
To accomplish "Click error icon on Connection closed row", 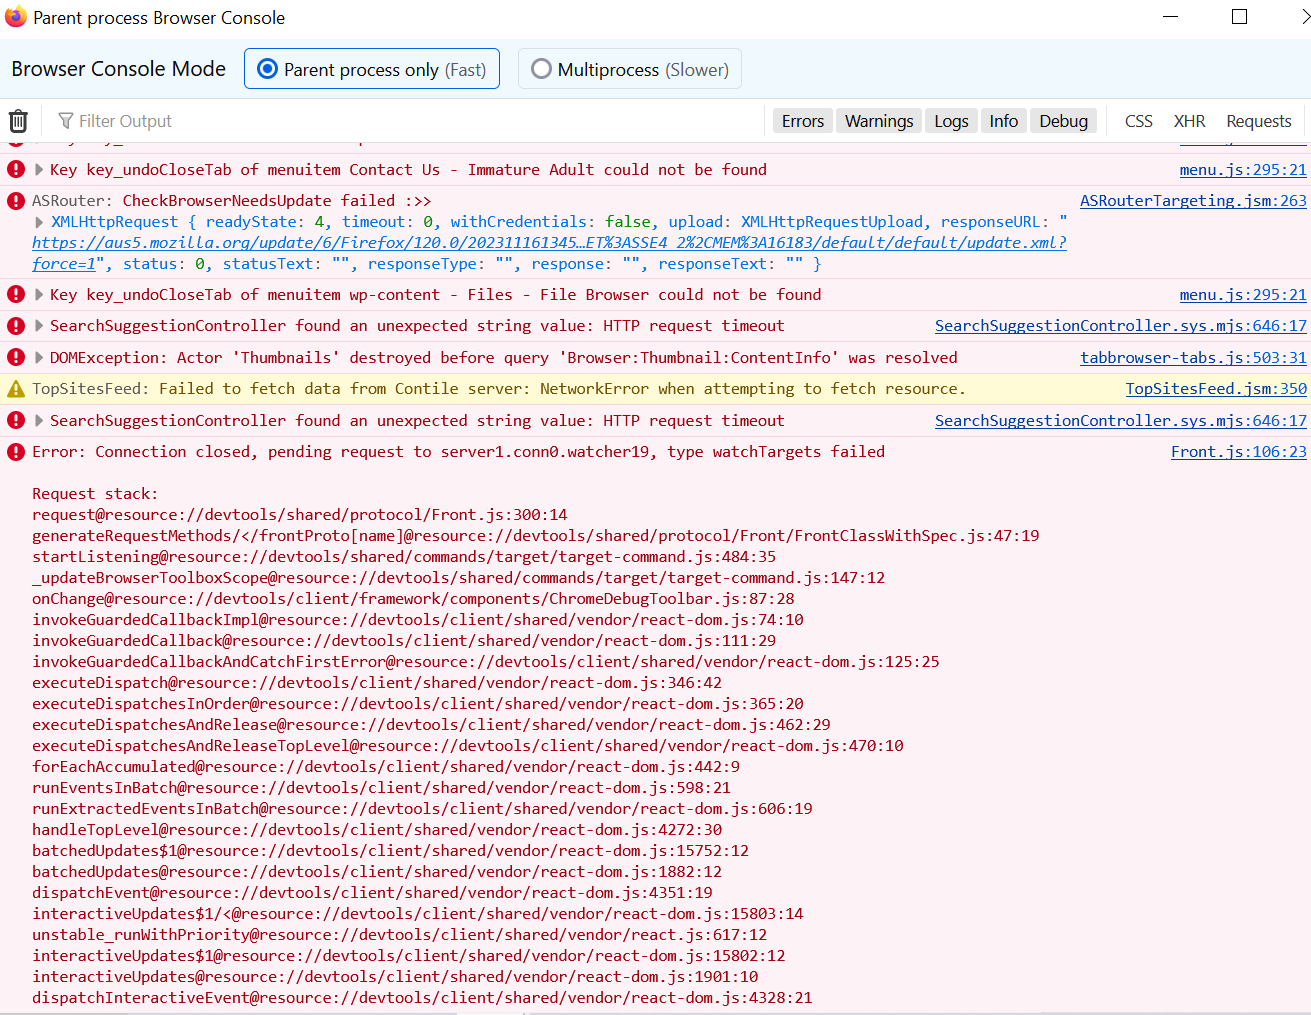I will click(x=16, y=452).
